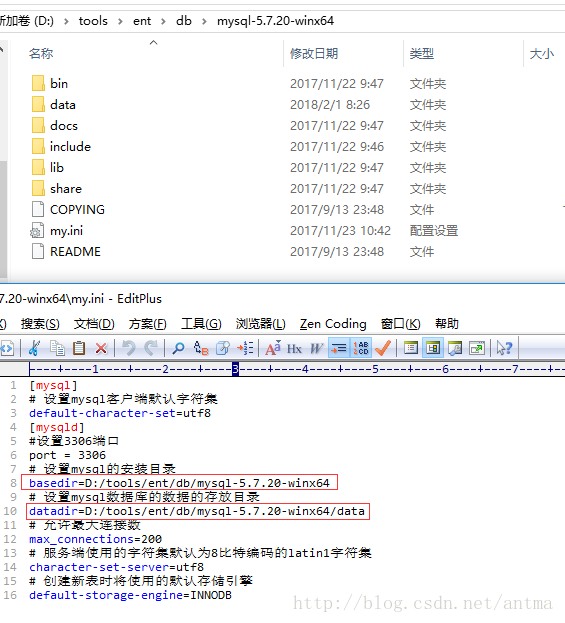This screenshot has height=623, width=565.
Task: Click the browser preview icon at toolbar start
Action: tap(7, 348)
